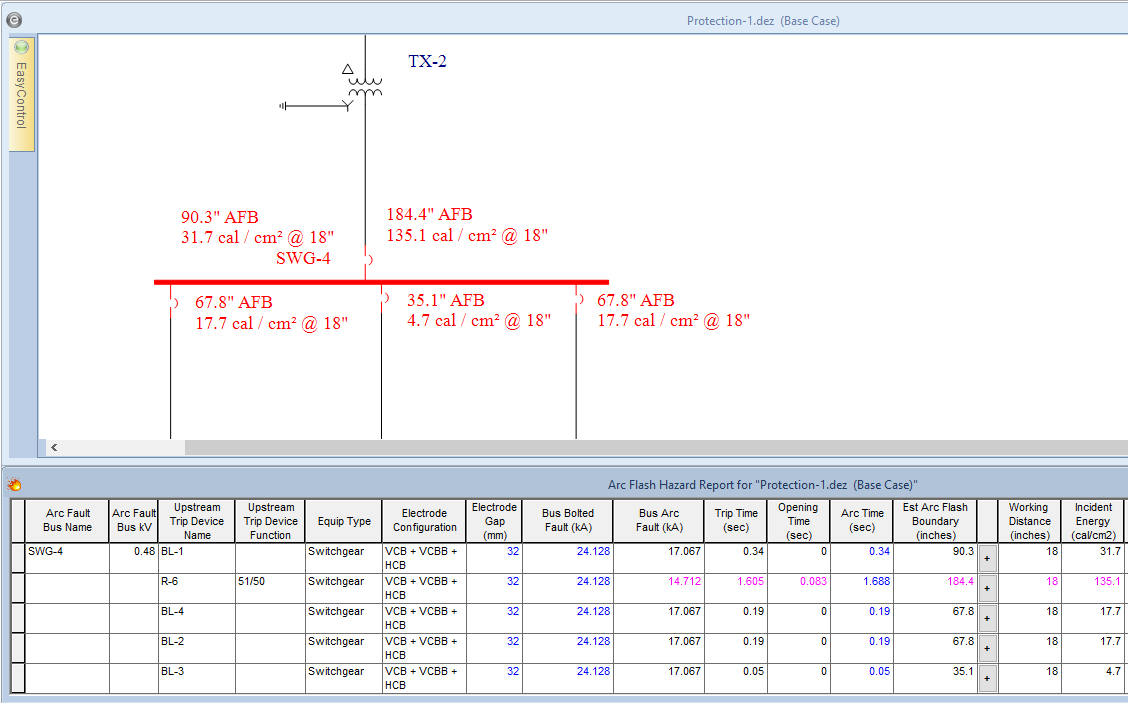Click the TX-2 transformer symbol
This screenshot has width=1128, height=704.
(x=365, y=87)
